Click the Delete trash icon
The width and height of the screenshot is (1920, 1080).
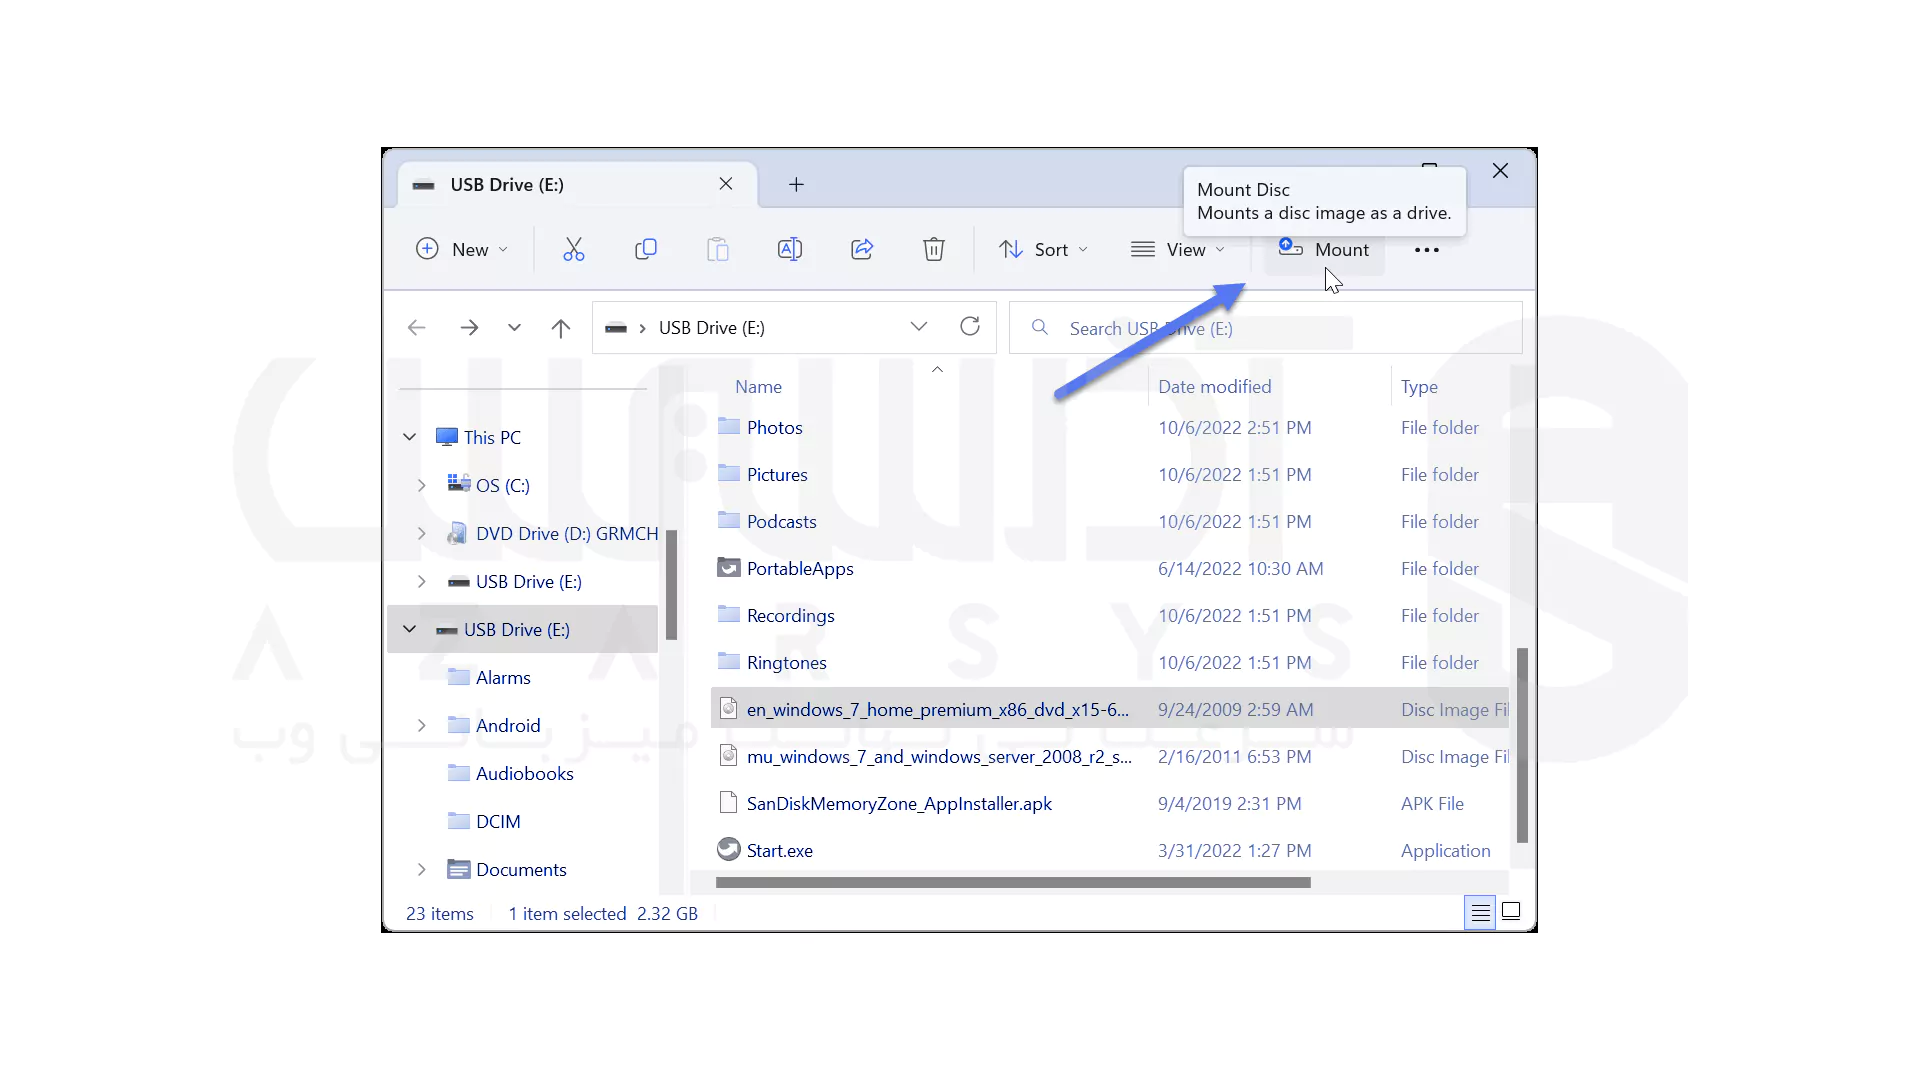point(934,250)
